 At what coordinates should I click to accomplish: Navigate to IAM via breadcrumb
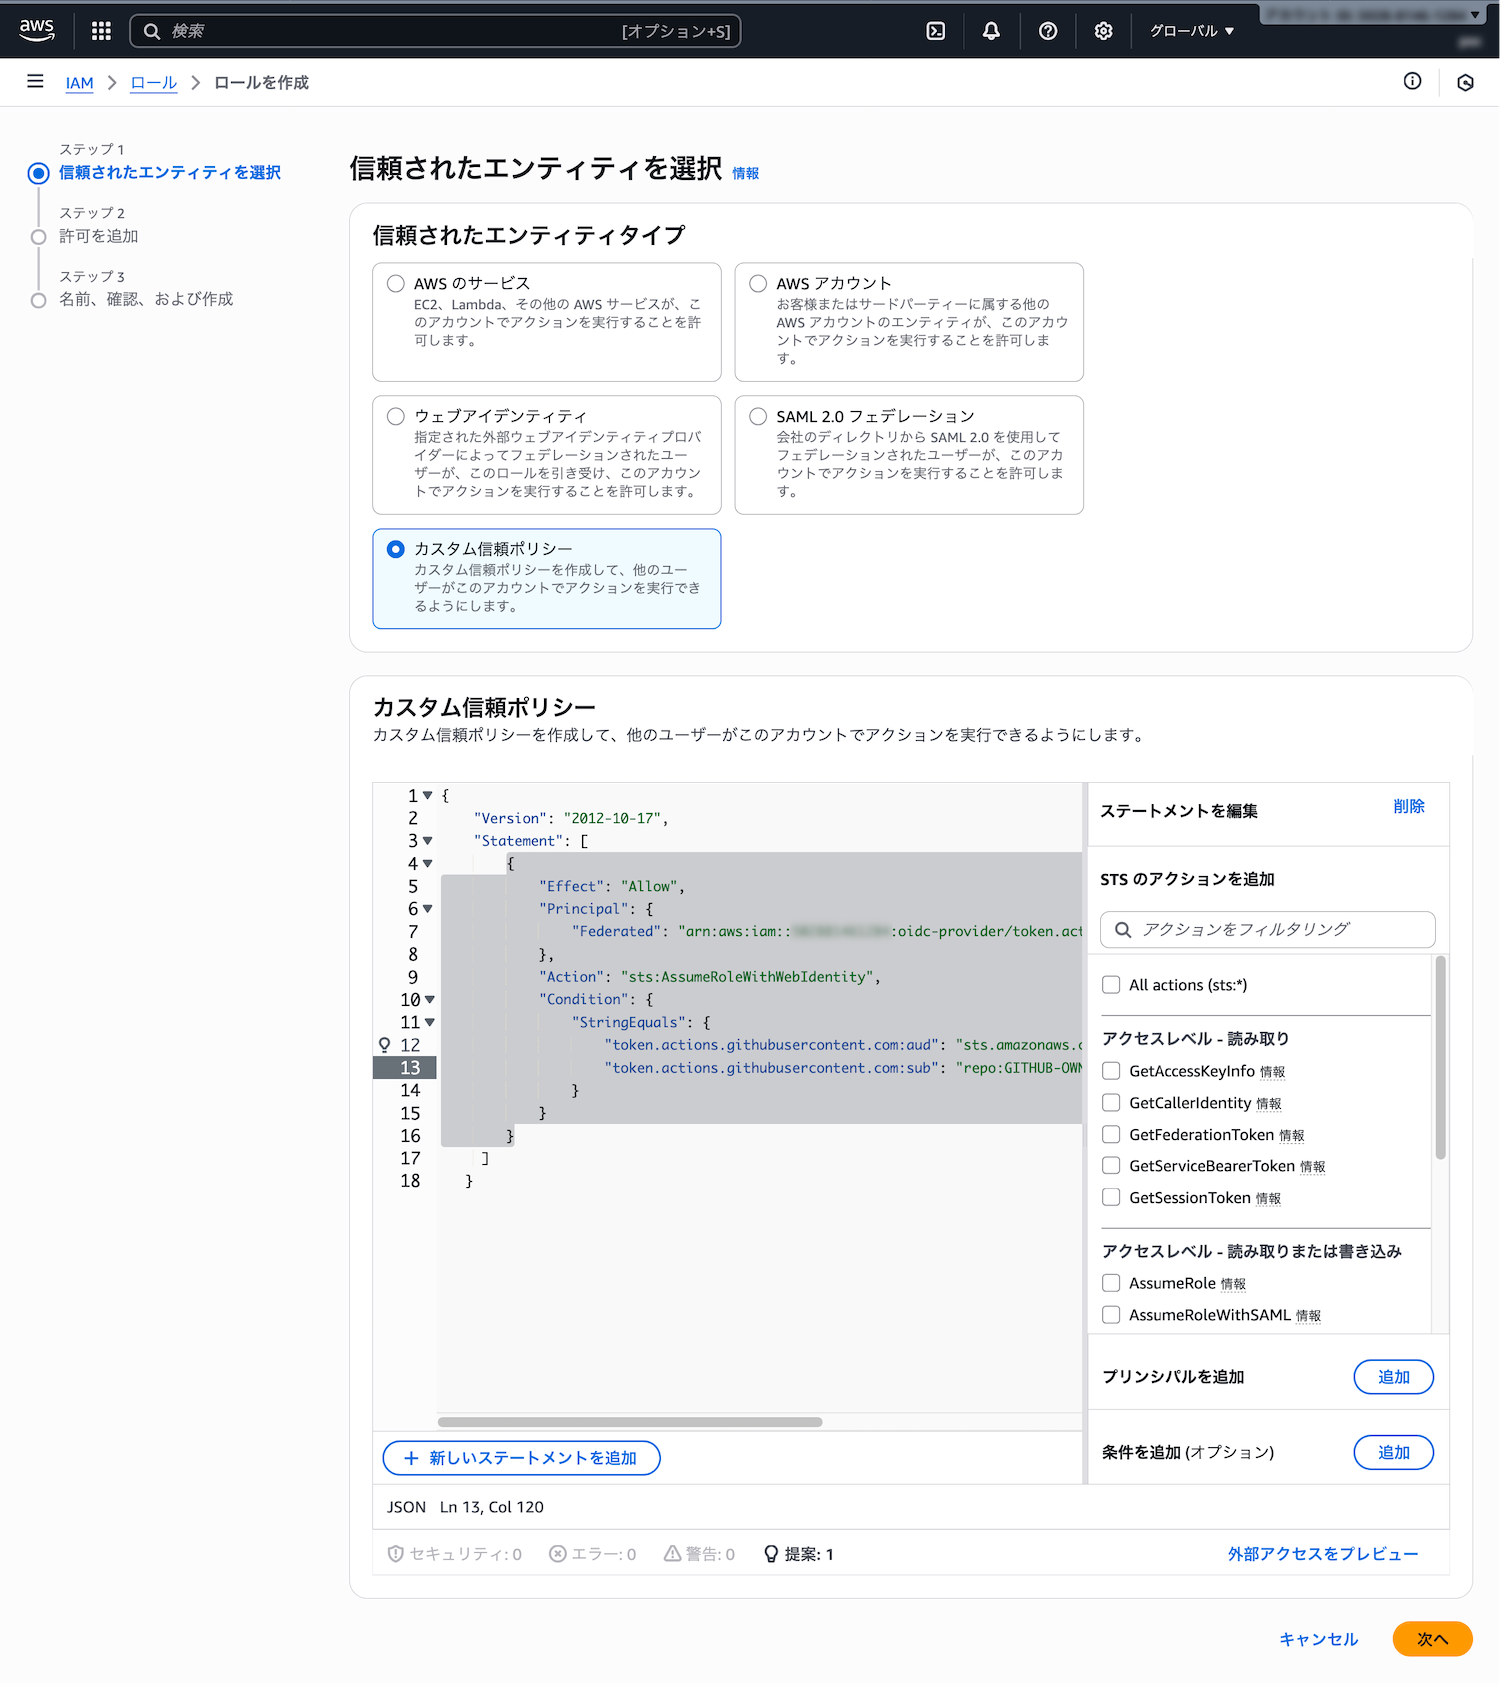[79, 83]
